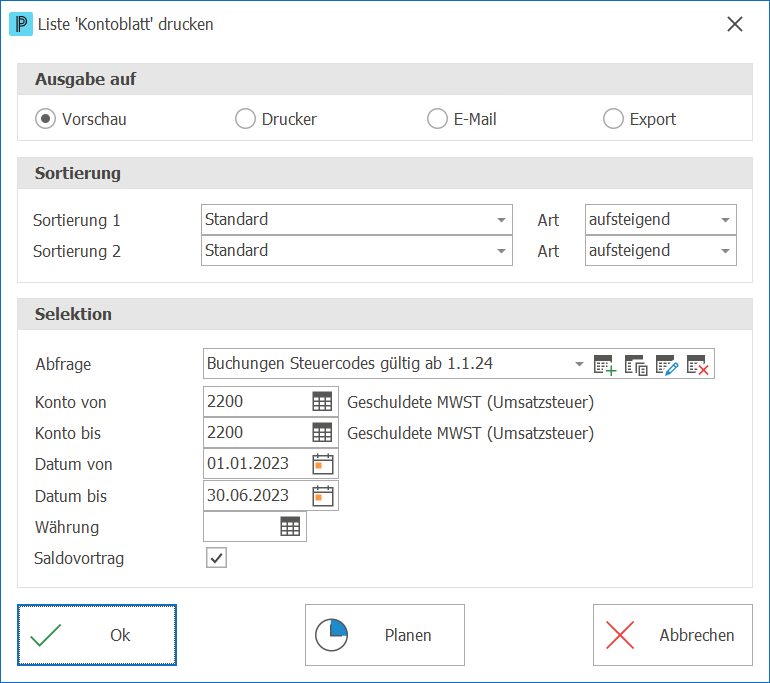Image resolution: width=770 pixels, height=683 pixels.
Task: Click the Sortierung section header
Action: [x=385, y=173]
